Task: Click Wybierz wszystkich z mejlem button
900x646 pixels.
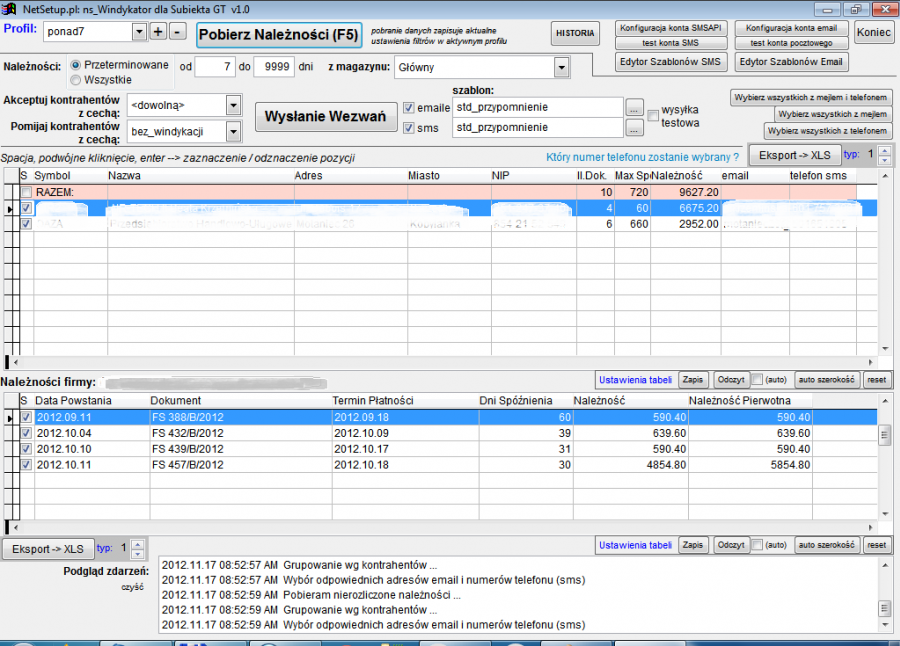Action: pos(833,114)
